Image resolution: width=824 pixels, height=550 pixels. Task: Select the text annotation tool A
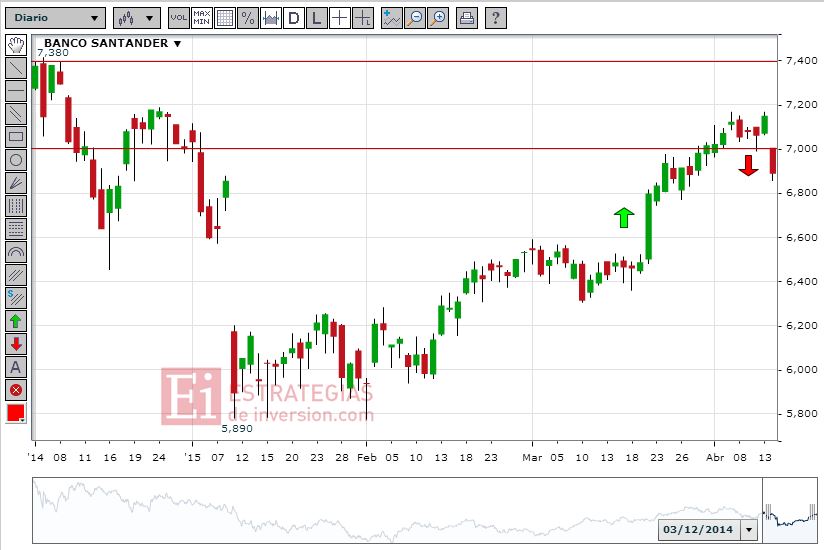[16, 367]
